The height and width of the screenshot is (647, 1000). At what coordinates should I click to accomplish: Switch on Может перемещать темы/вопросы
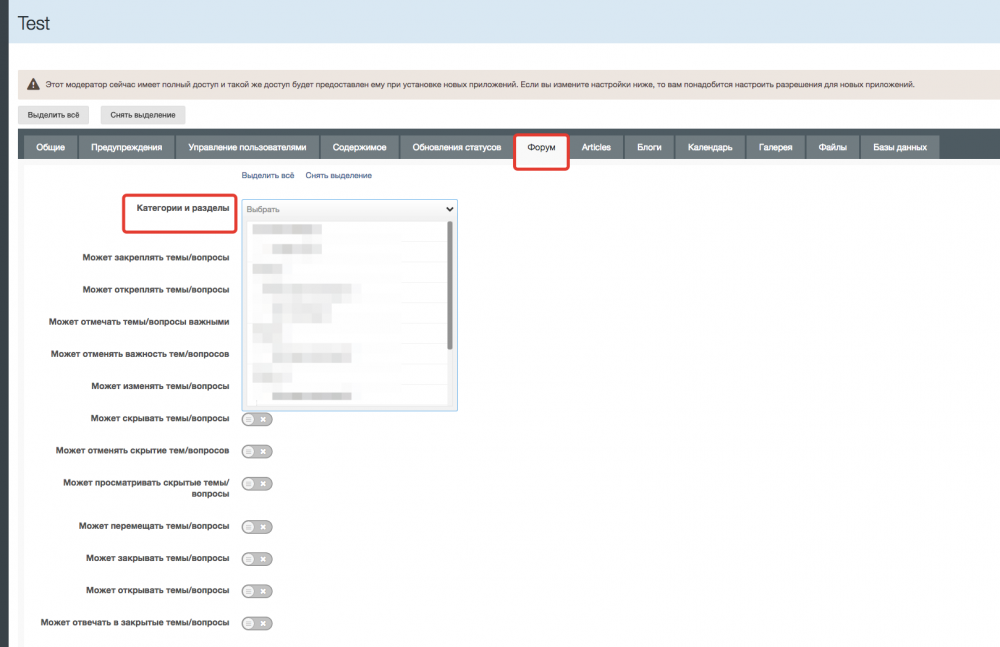[x=257, y=526]
